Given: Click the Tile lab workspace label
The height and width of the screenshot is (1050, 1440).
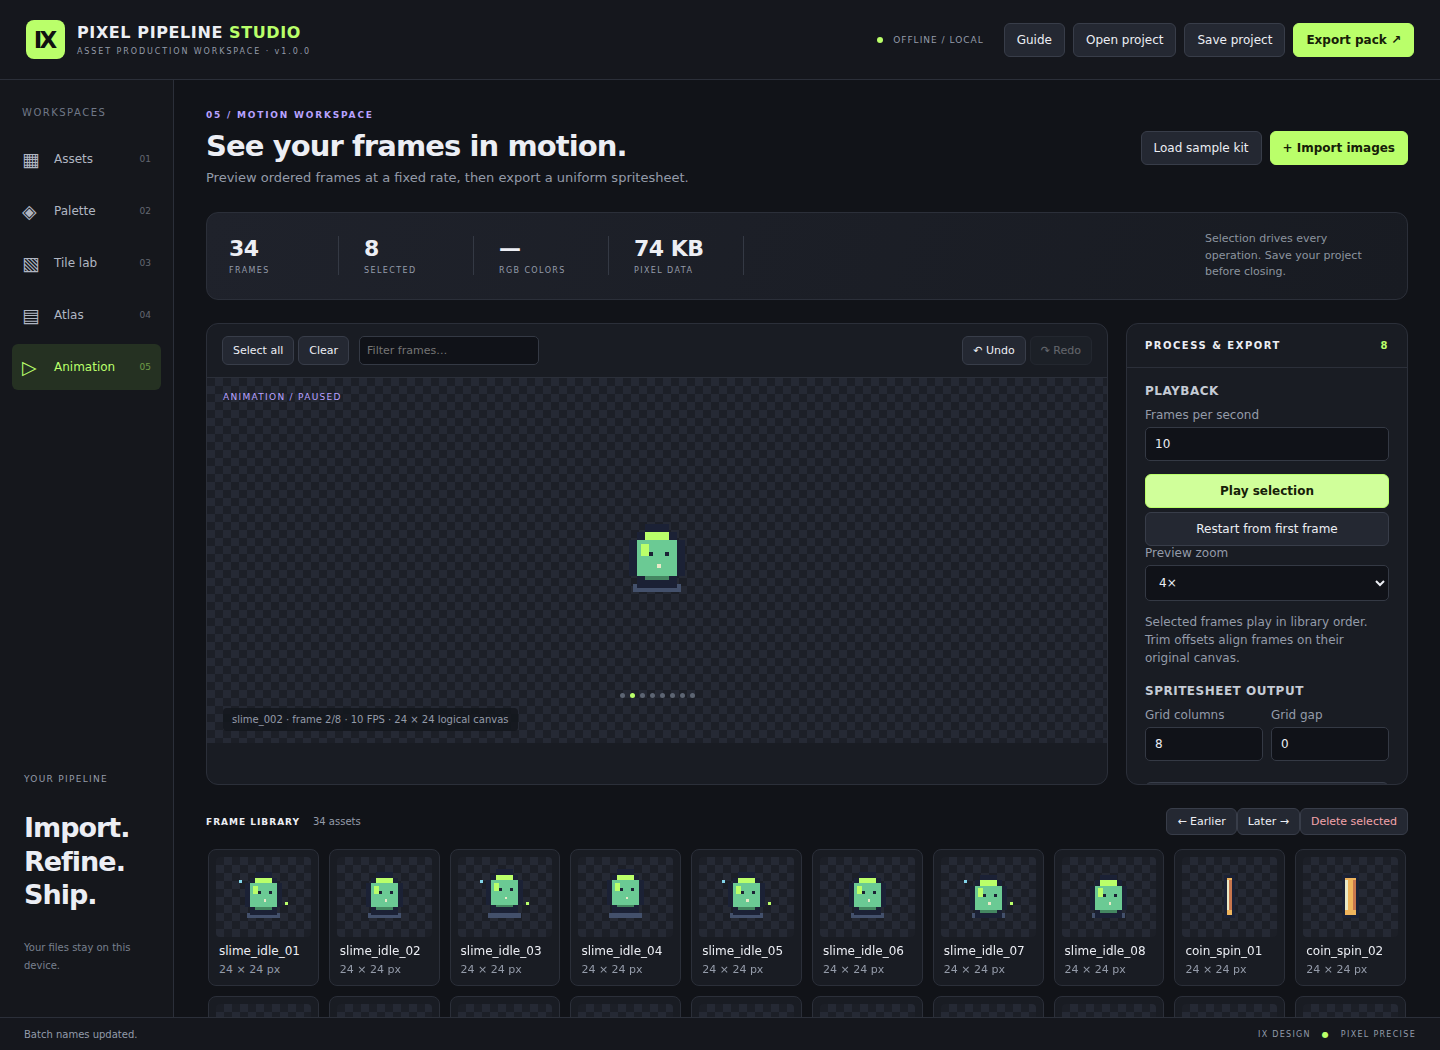Looking at the screenshot, I should (x=75, y=263).
